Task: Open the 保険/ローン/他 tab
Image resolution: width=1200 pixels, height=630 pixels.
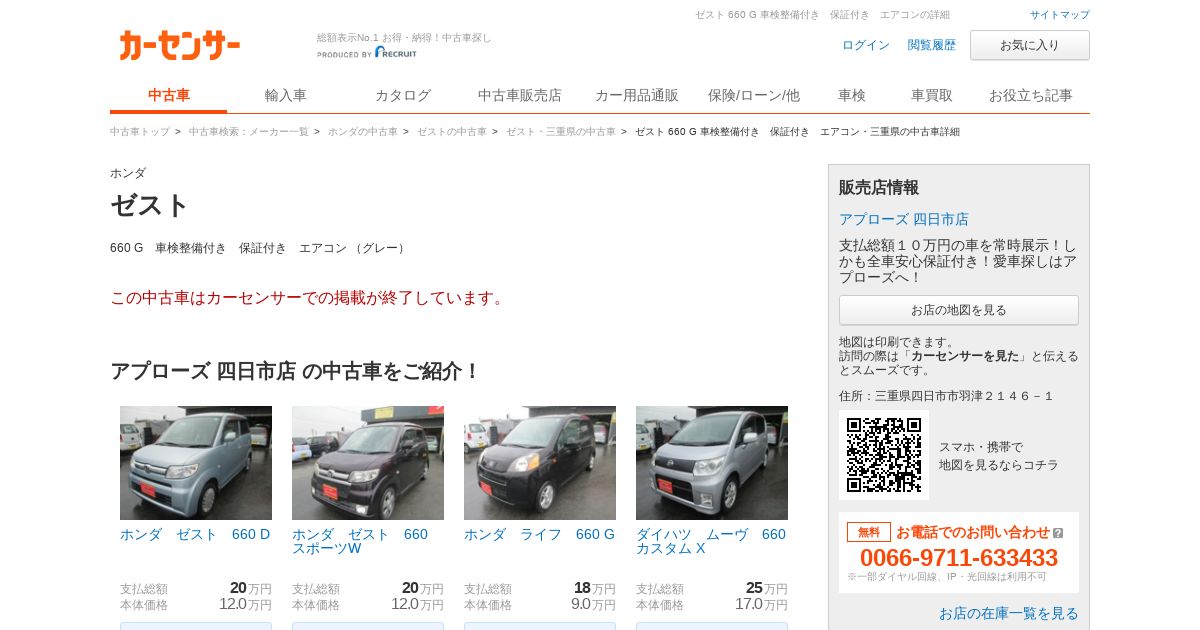Action: click(x=753, y=95)
